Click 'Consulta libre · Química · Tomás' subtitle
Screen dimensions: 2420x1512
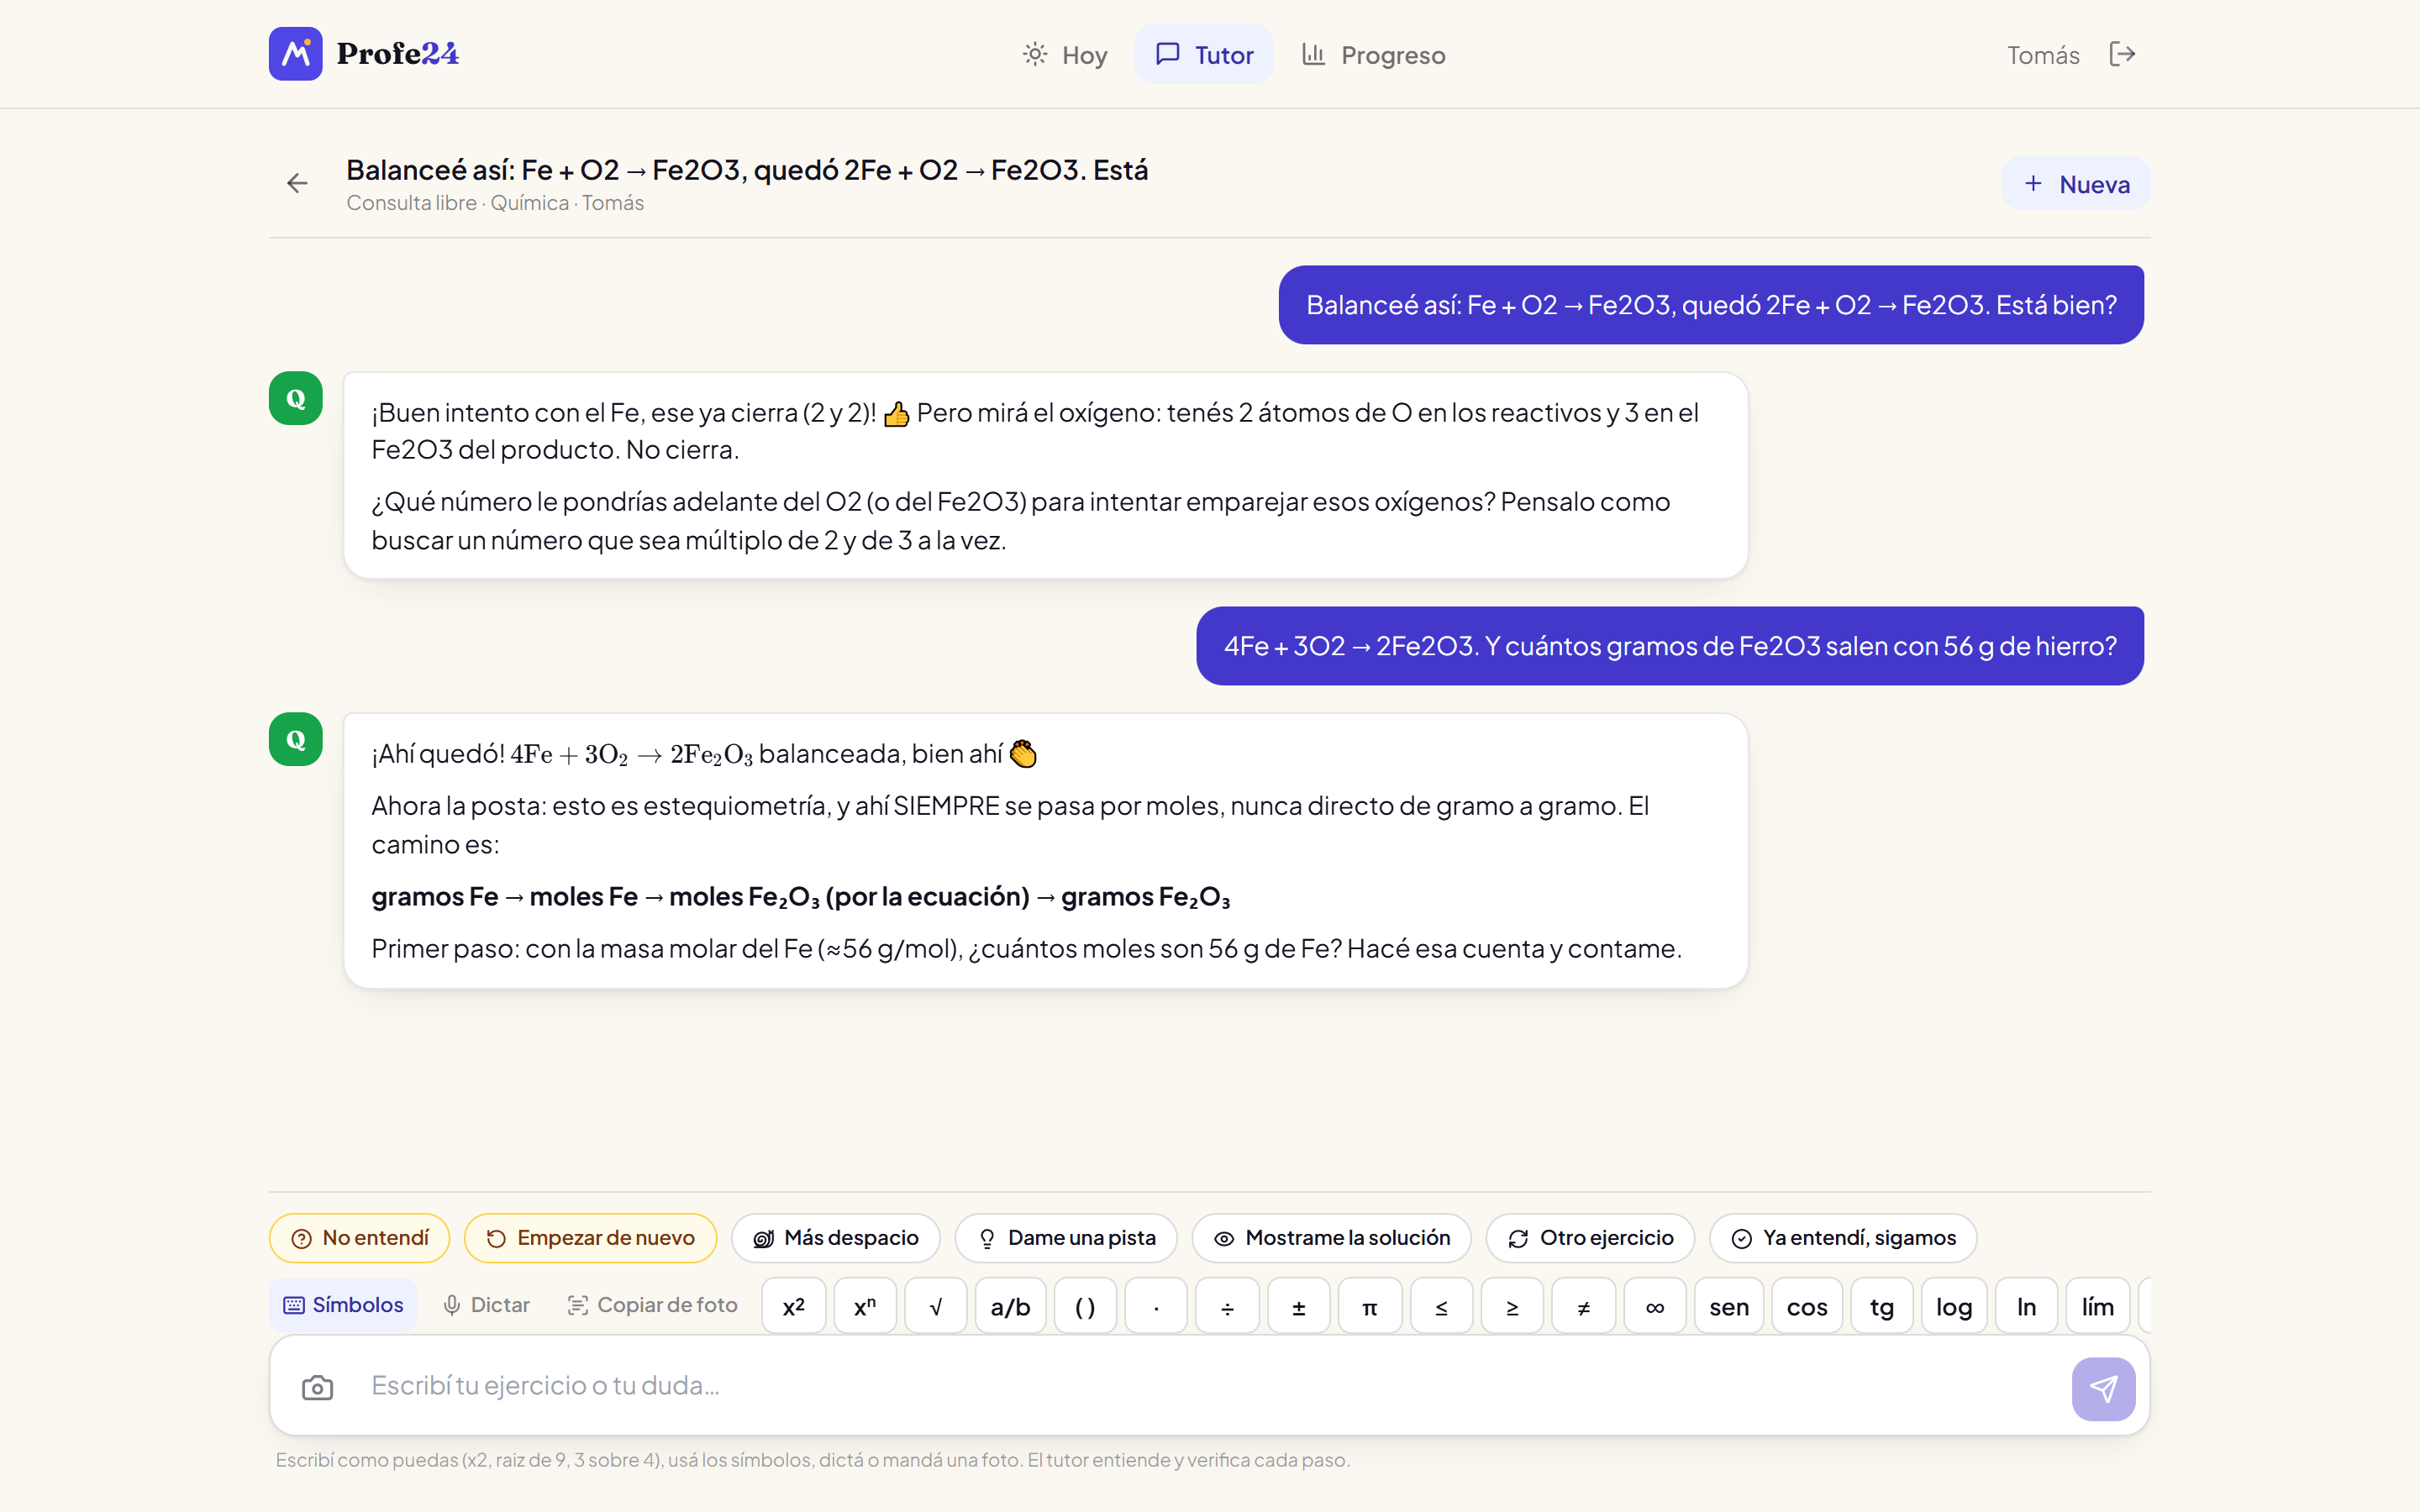[x=495, y=203]
